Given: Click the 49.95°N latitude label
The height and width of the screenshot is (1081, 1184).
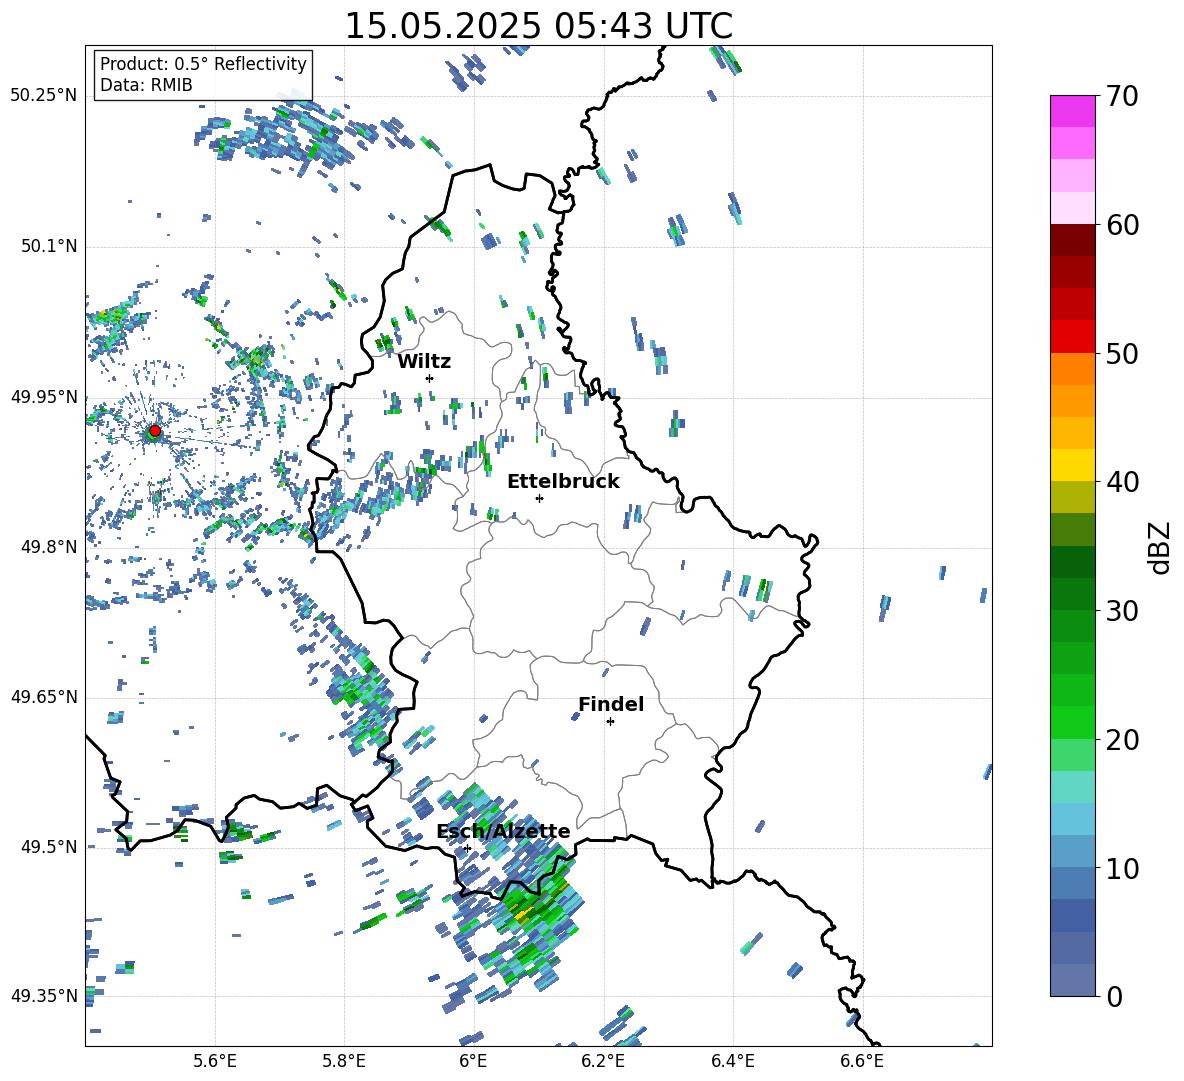Looking at the screenshot, I should click(44, 396).
